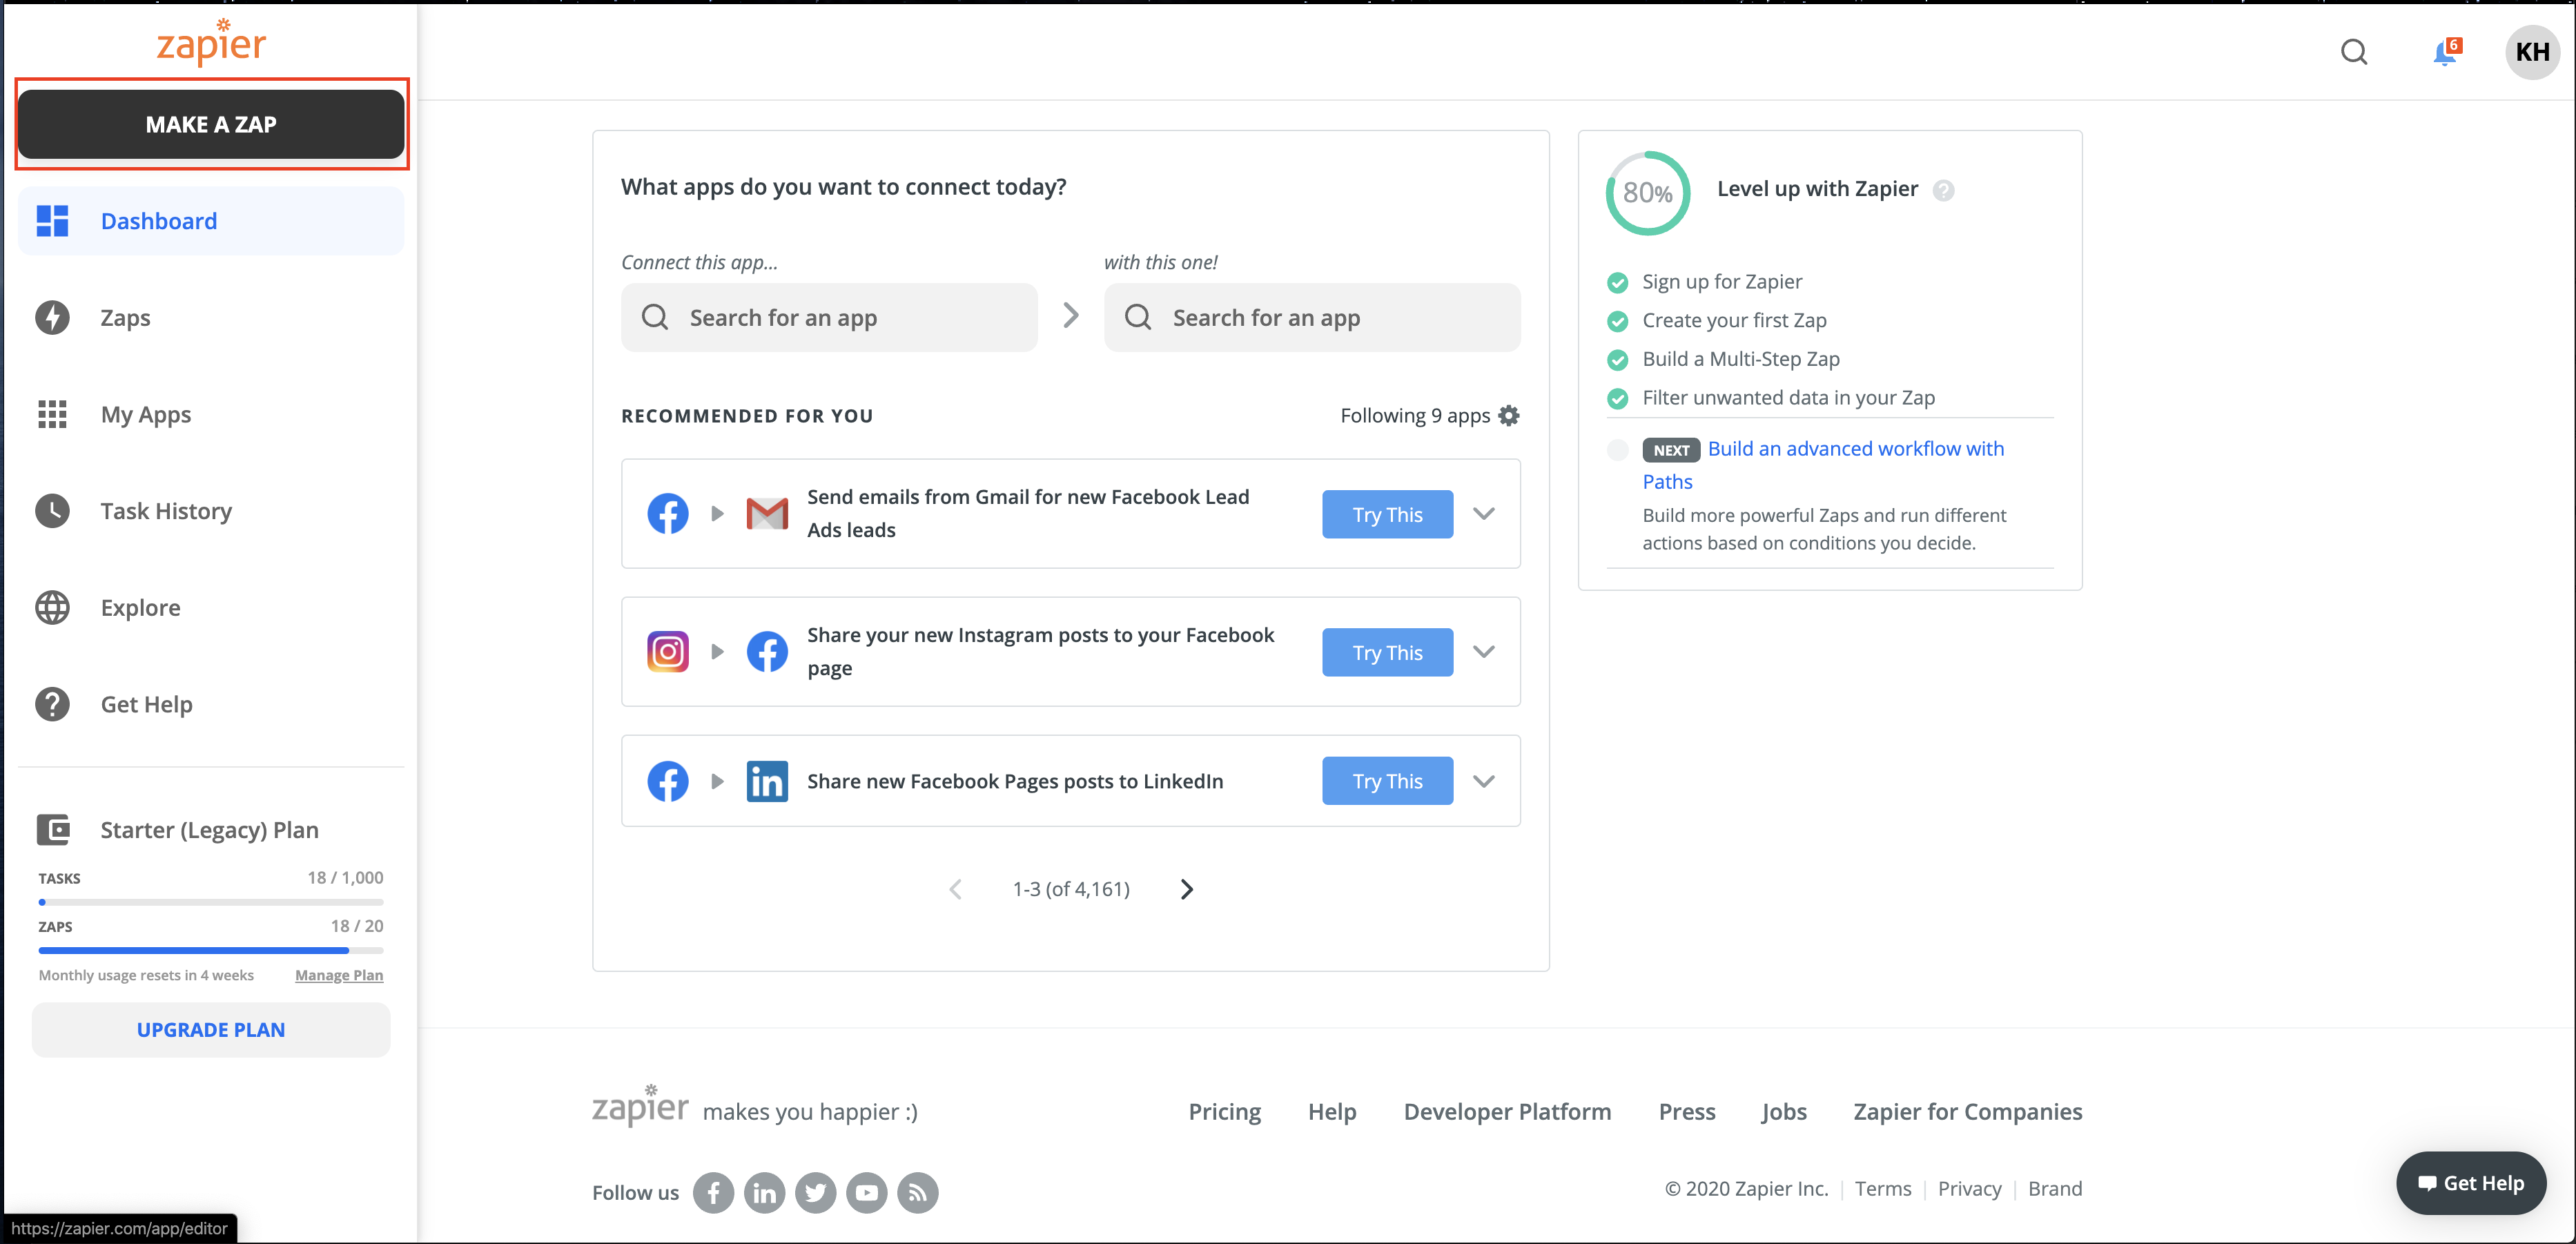Click the Facebook icon in Gmail leads row
The image size is (2576, 1244).
tap(667, 514)
